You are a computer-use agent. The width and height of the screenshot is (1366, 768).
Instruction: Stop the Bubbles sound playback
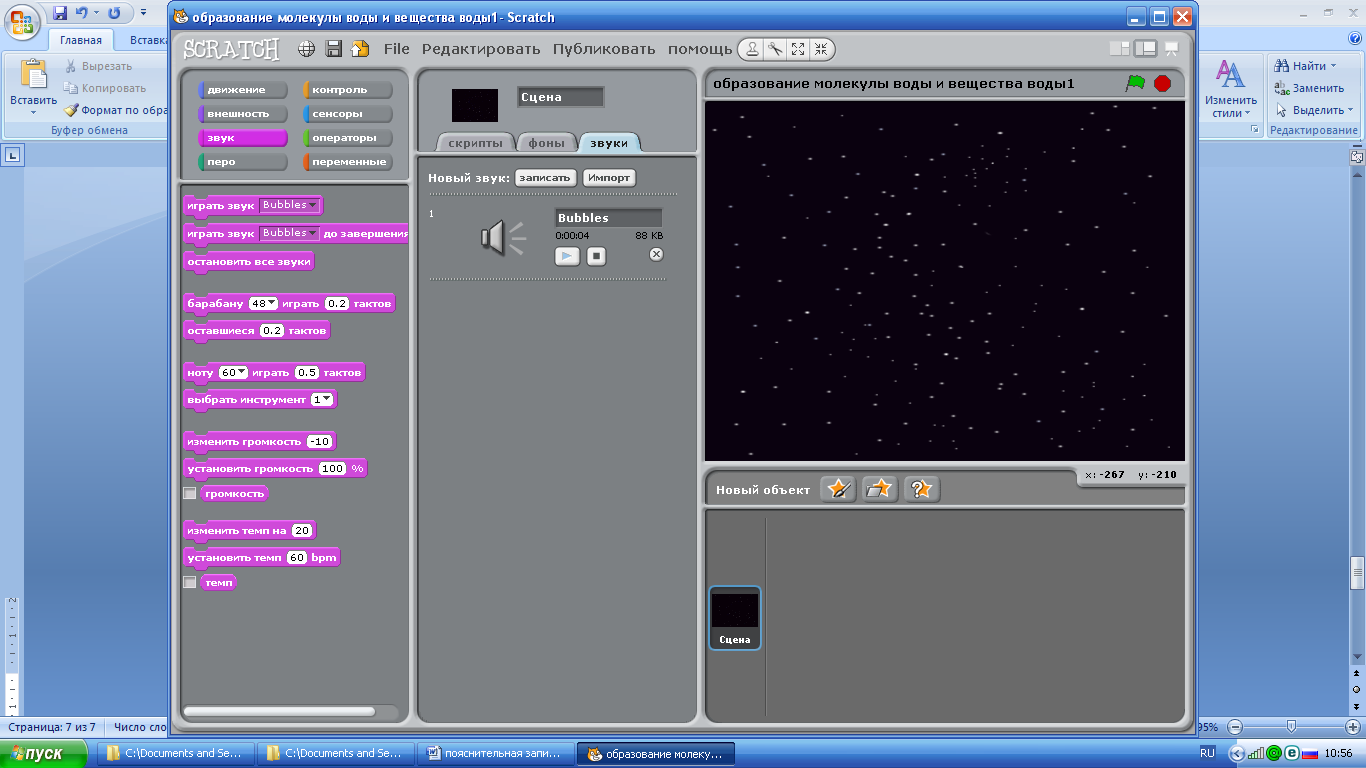pyautogui.click(x=596, y=256)
